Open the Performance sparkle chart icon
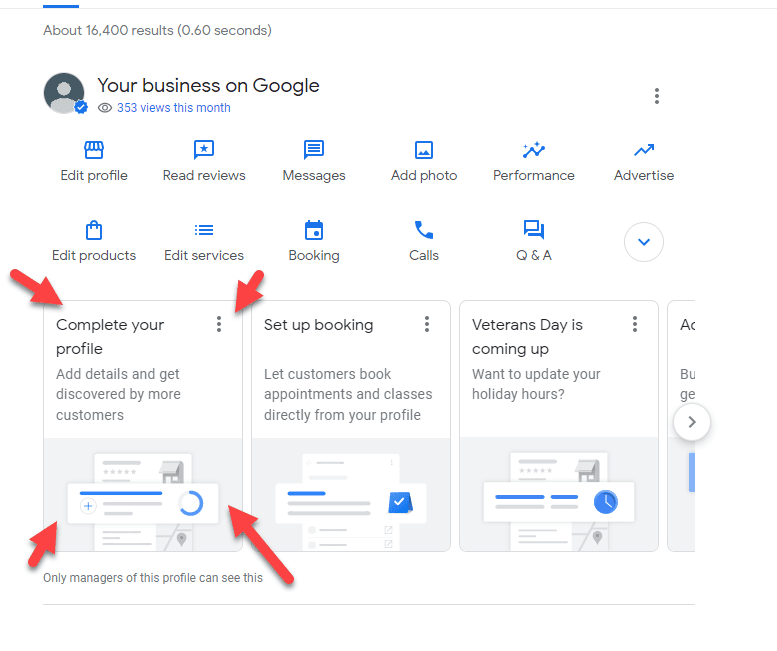This screenshot has height=651, width=777. point(534,150)
